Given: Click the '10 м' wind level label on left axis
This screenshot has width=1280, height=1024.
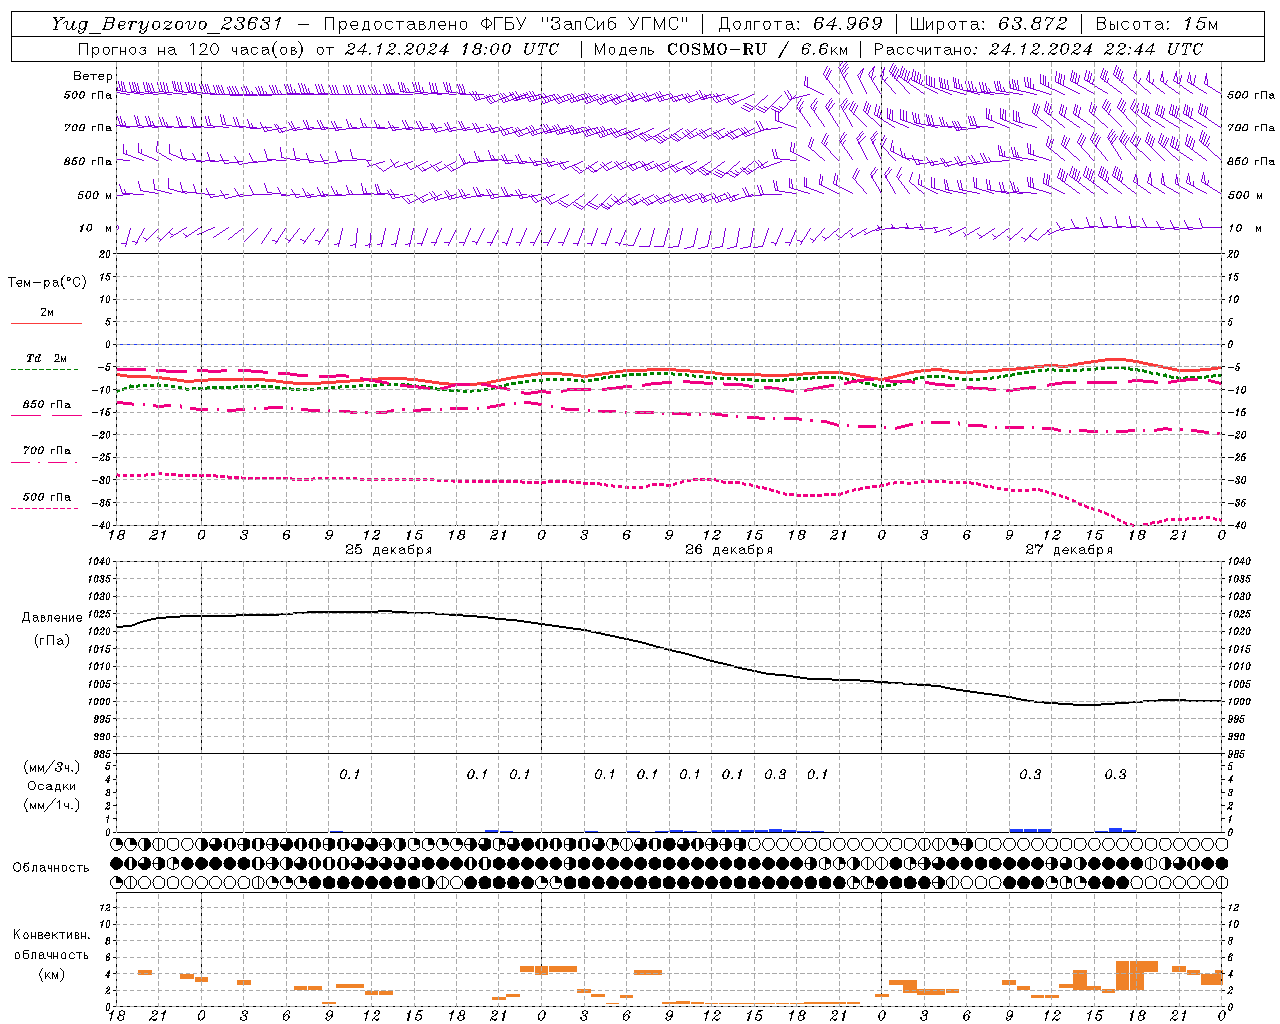Looking at the screenshot, I should [96, 229].
